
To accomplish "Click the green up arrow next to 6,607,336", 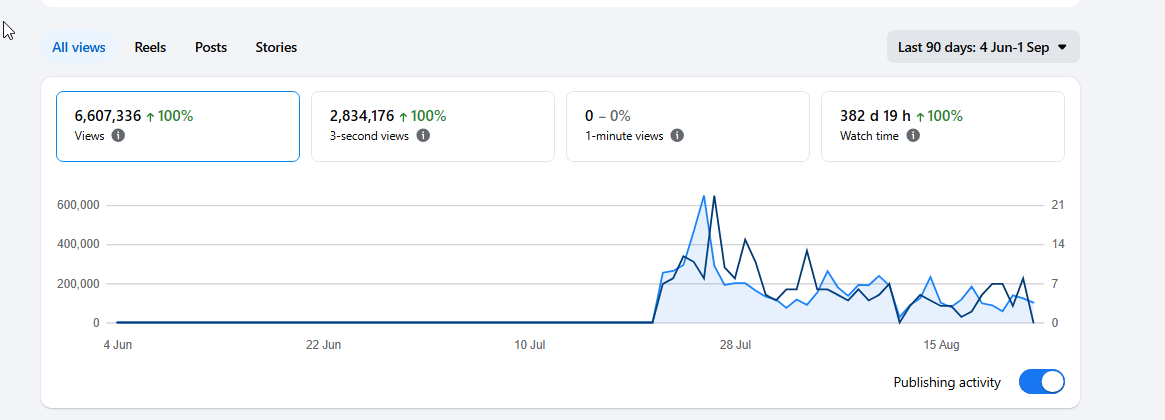I will click(149, 116).
